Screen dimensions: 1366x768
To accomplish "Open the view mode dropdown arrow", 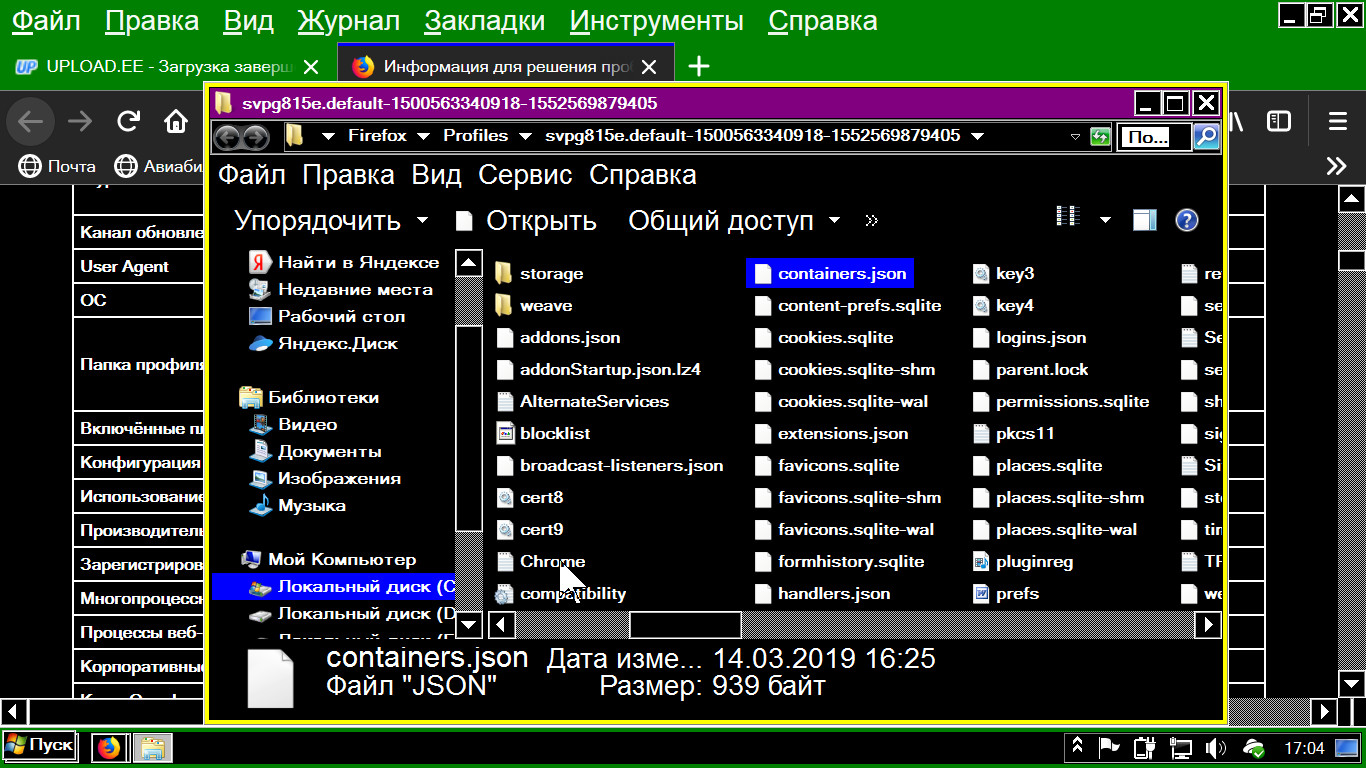I will (x=1105, y=220).
